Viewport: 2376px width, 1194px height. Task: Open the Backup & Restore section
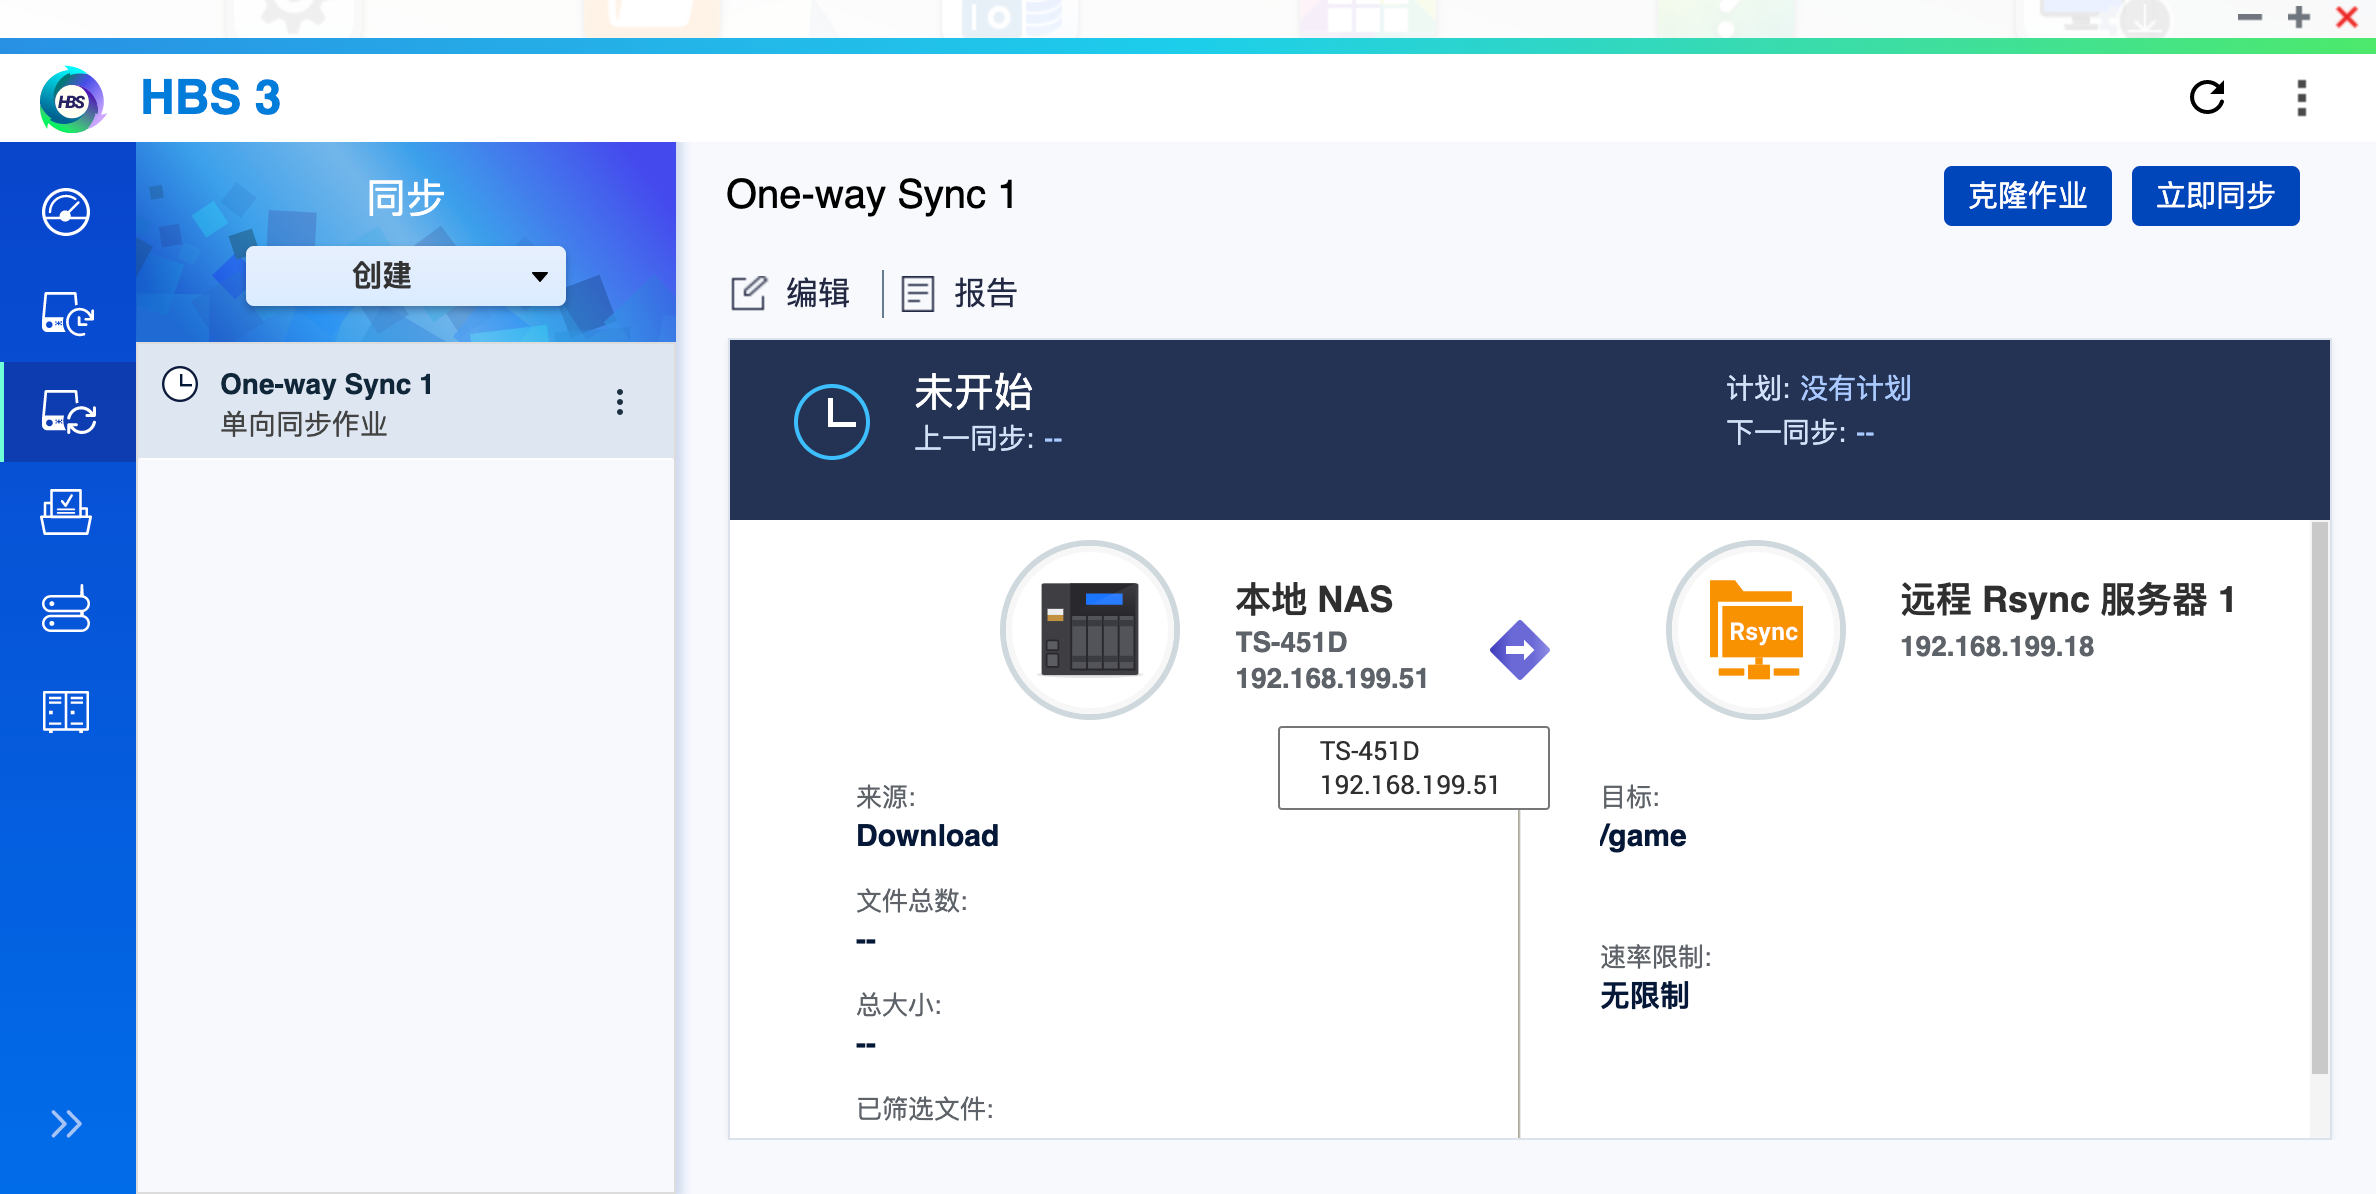[x=66, y=315]
